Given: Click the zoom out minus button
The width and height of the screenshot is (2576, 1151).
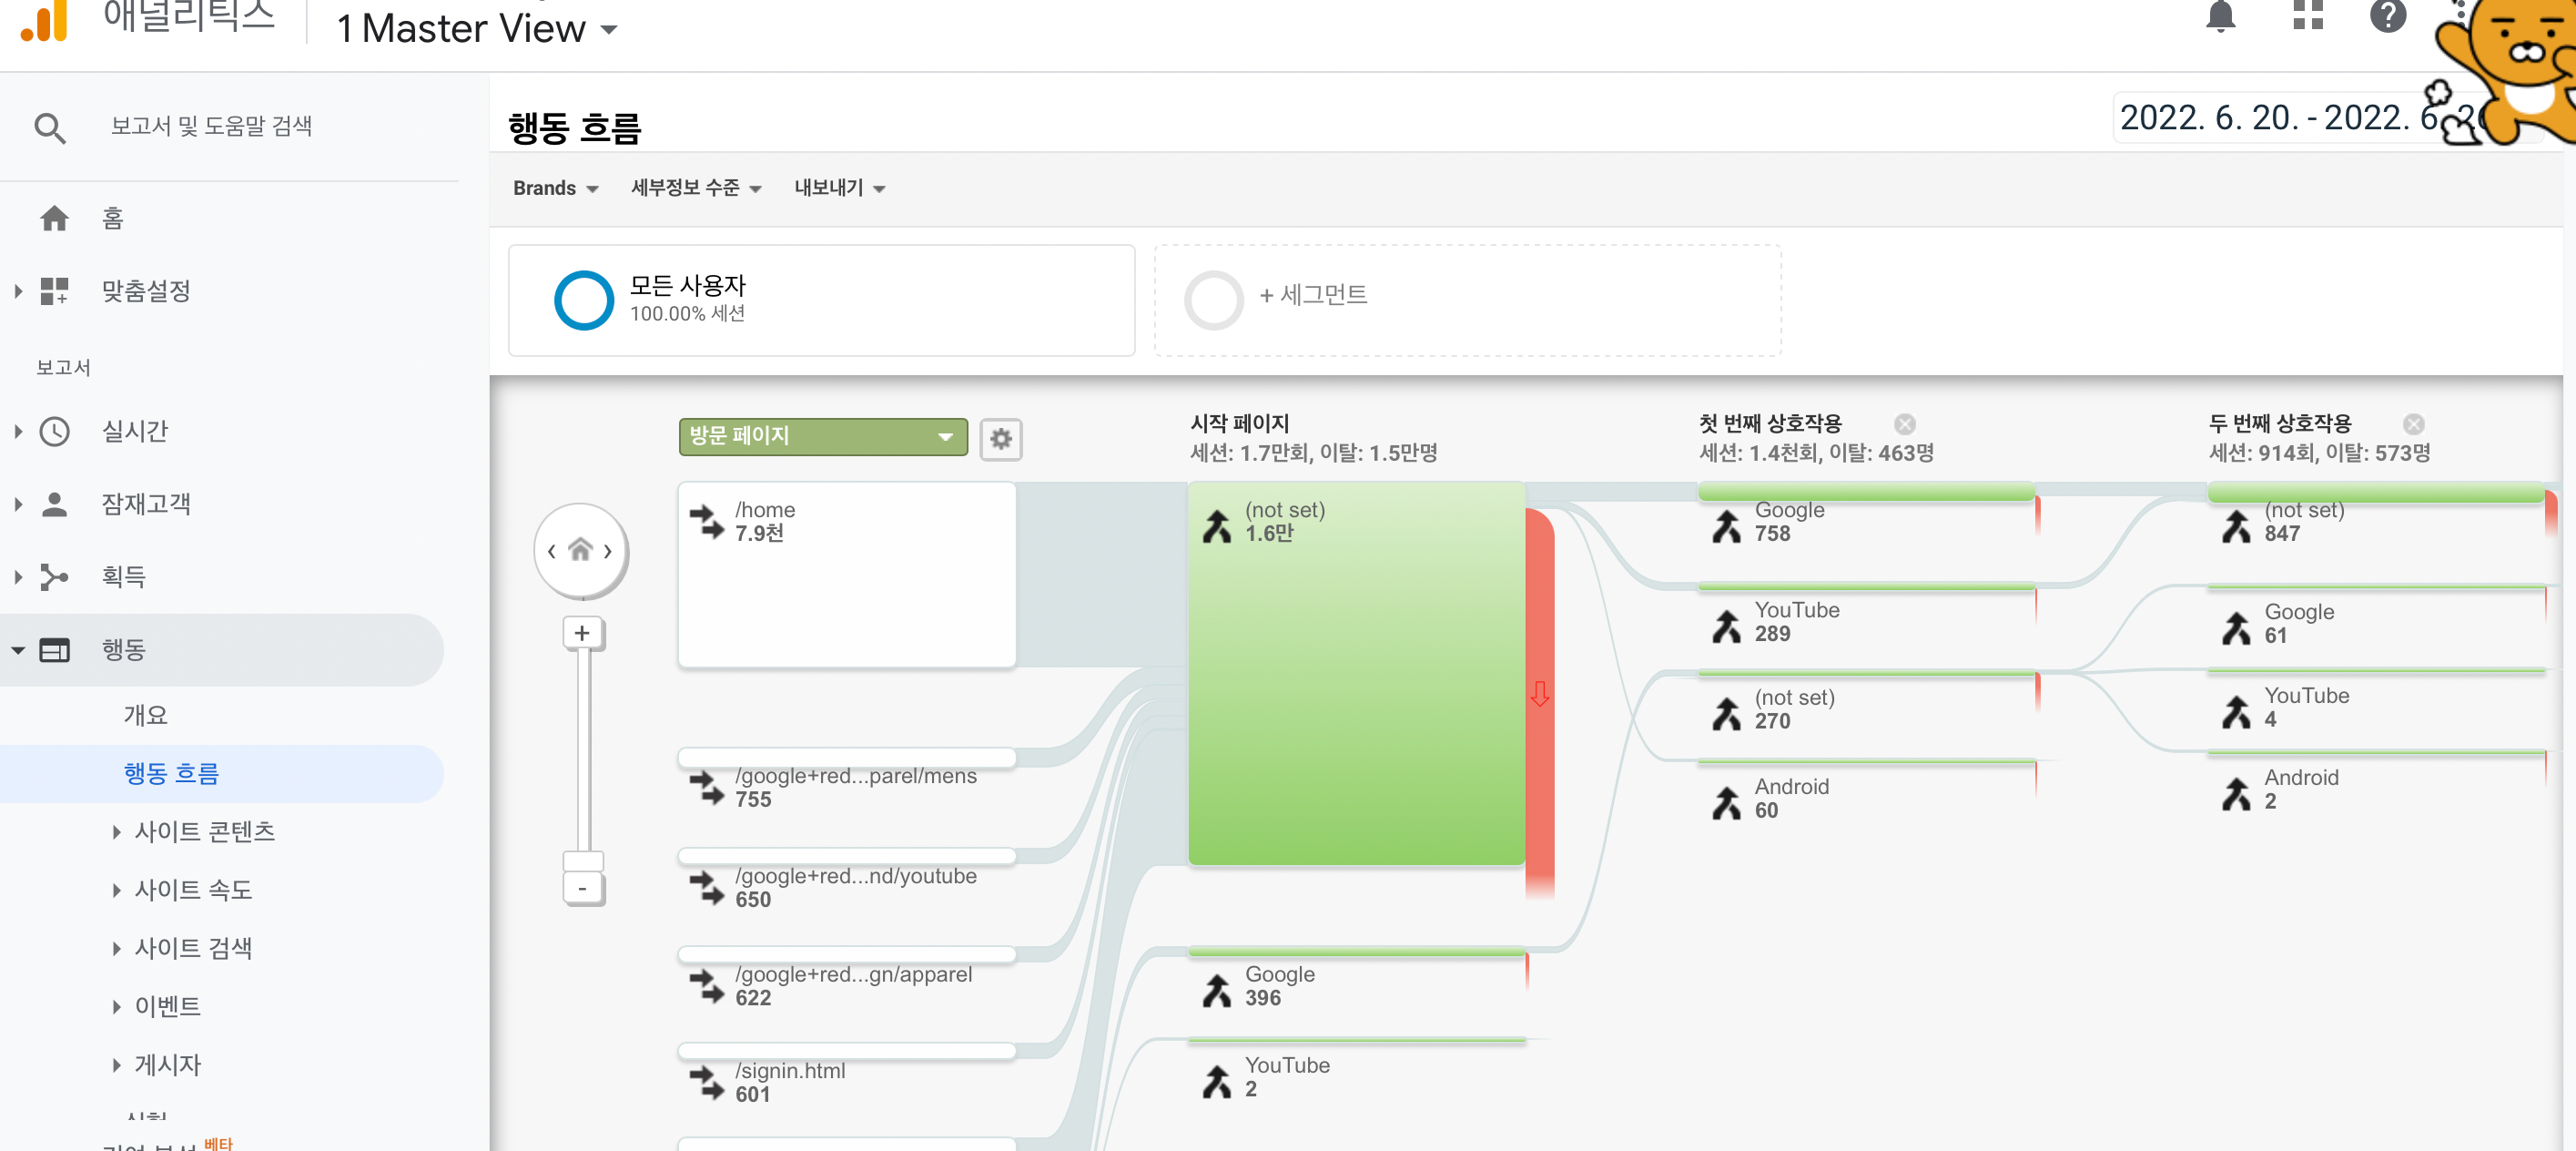Looking at the screenshot, I should pos(582,888).
